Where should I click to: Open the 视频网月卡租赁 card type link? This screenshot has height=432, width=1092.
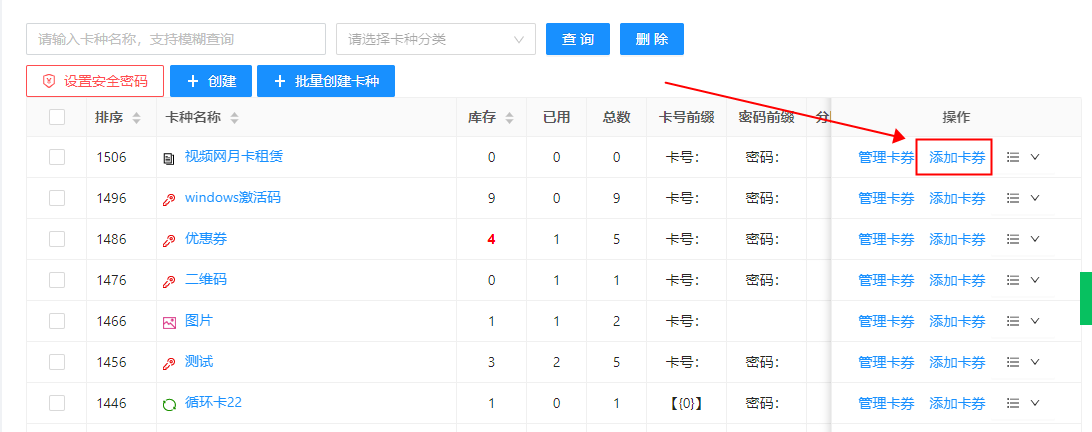click(x=234, y=156)
